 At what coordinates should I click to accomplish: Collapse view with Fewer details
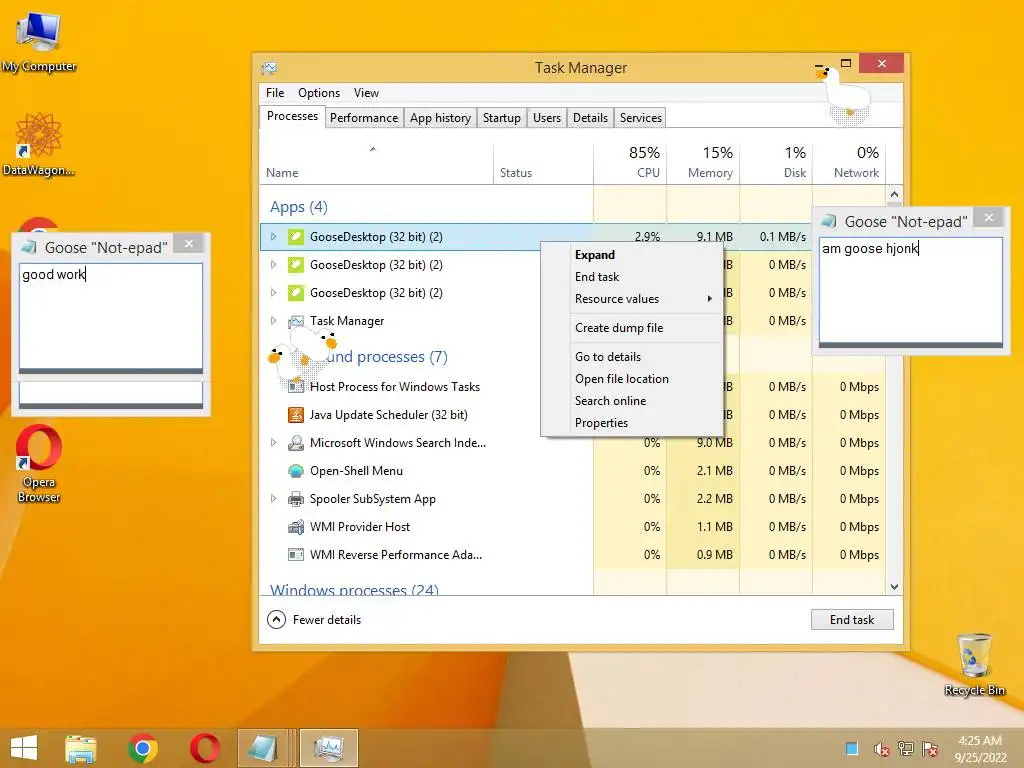click(x=314, y=620)
